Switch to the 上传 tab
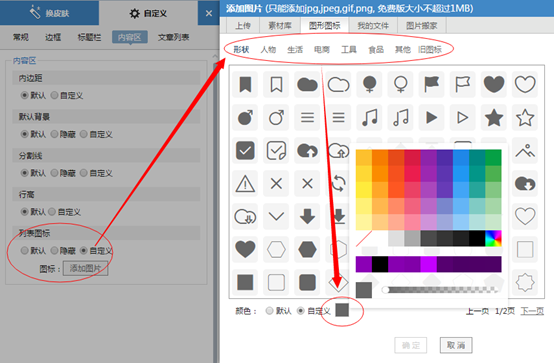 click(243, 25)
